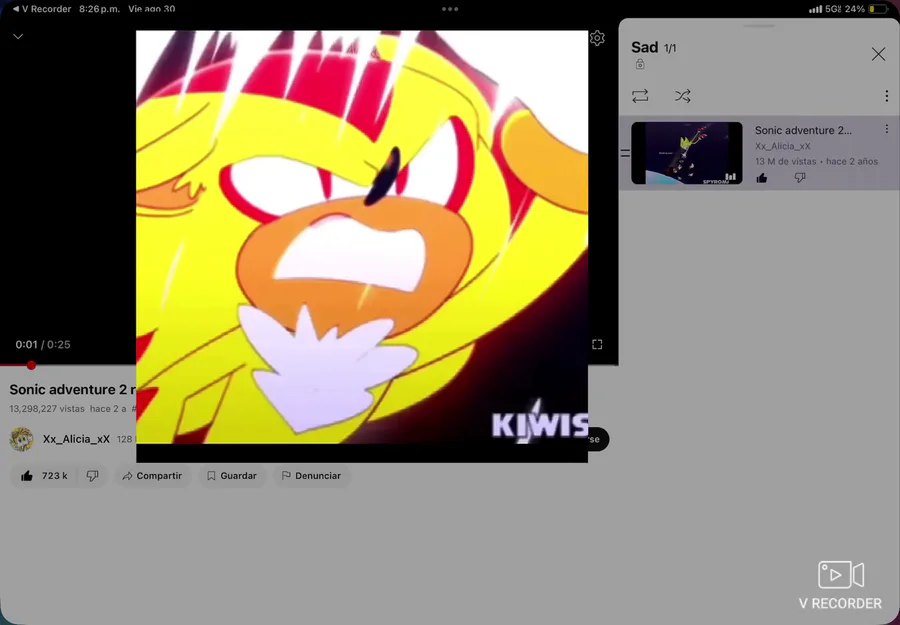Collapse the video player with the down chevron
The image size is (900, 625).
pos(18,37)
